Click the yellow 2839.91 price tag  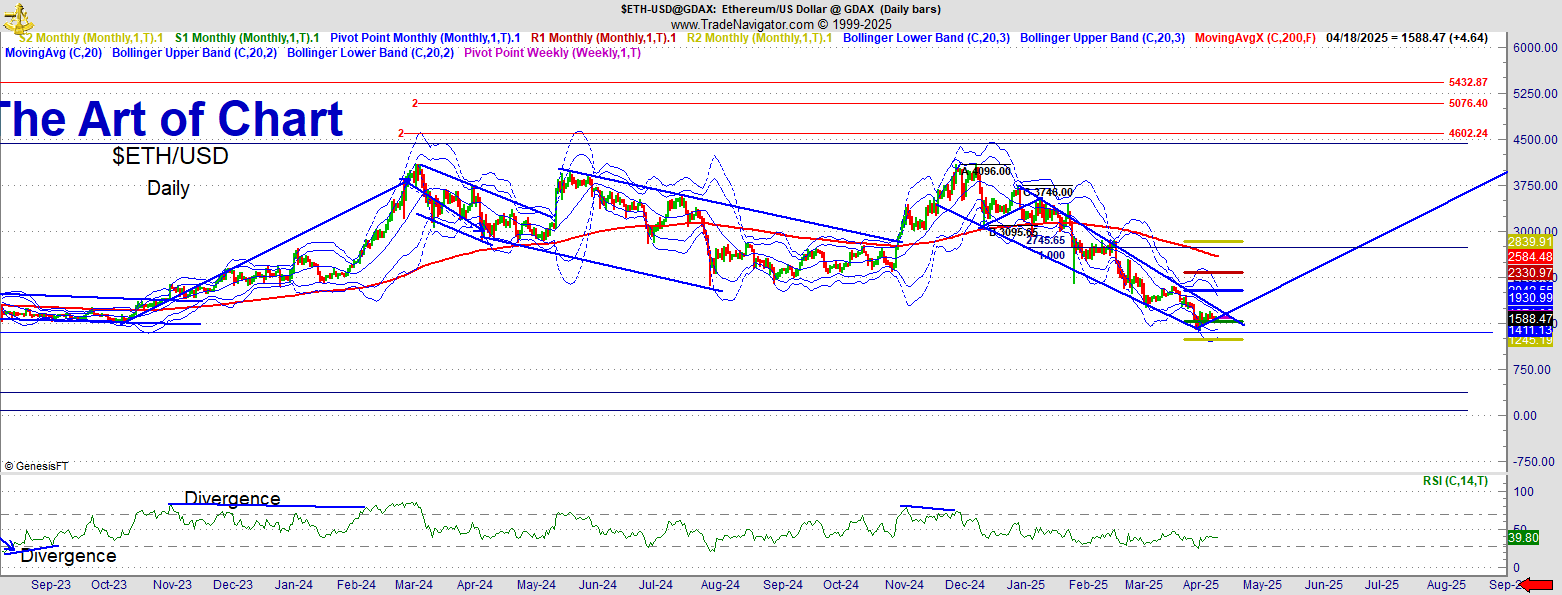pos(1531,242)
